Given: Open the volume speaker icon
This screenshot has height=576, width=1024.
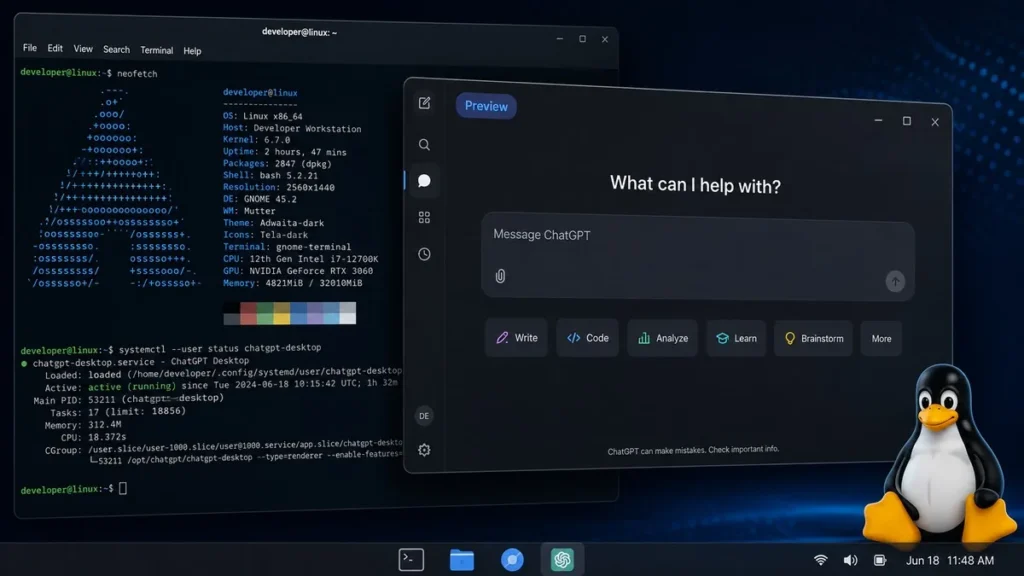Looking at the screenshot, I should 850,560.
